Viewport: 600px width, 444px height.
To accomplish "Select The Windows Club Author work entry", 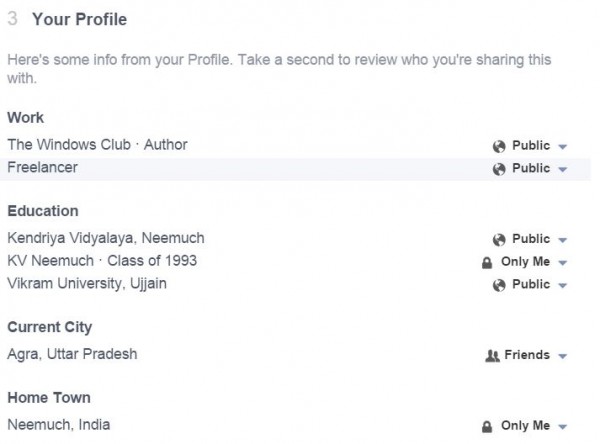I will pyautogui.click(x=97, y=145).
